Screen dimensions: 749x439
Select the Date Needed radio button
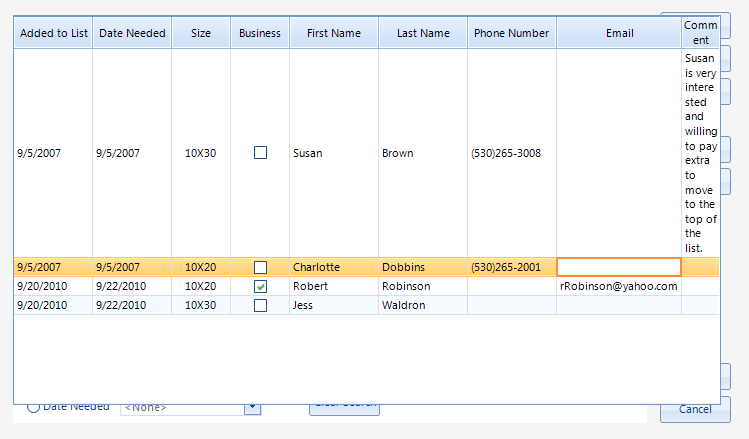point(33,407)
